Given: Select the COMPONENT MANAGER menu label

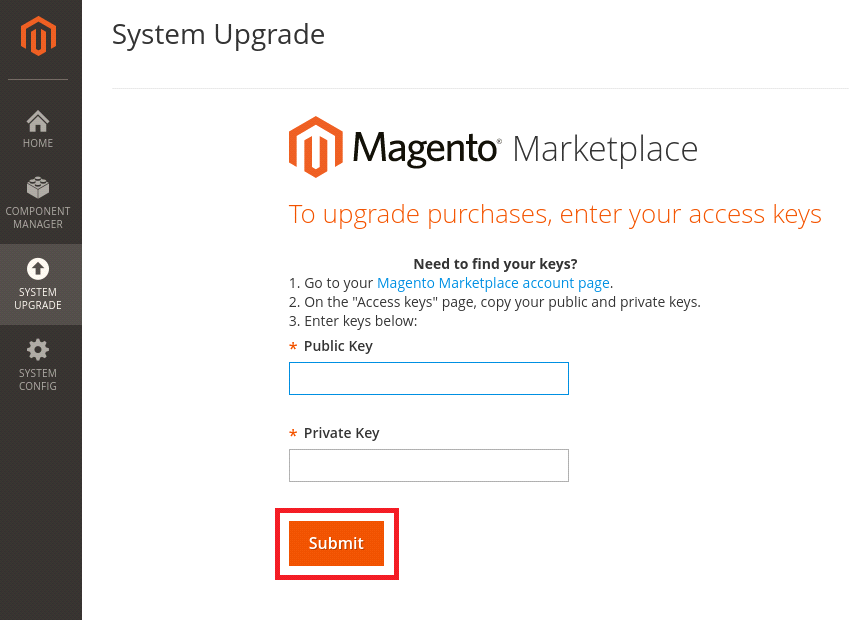Looking at the screenshot, I should pos(38,218).
